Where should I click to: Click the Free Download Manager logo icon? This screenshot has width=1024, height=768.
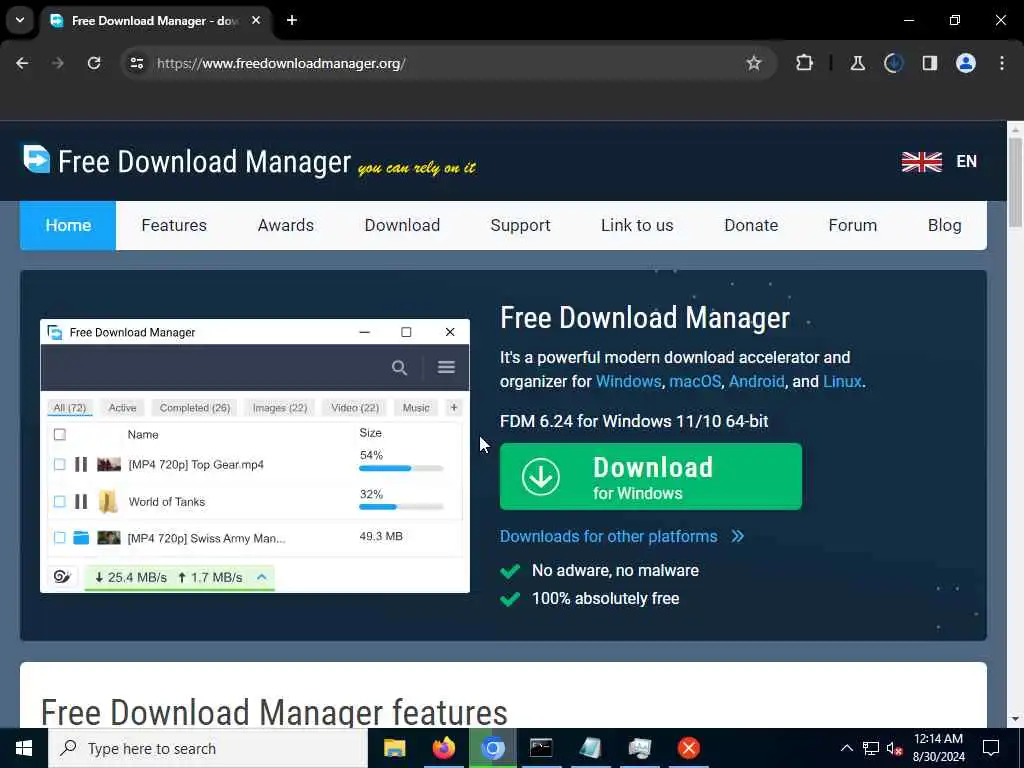pos(37,159)
